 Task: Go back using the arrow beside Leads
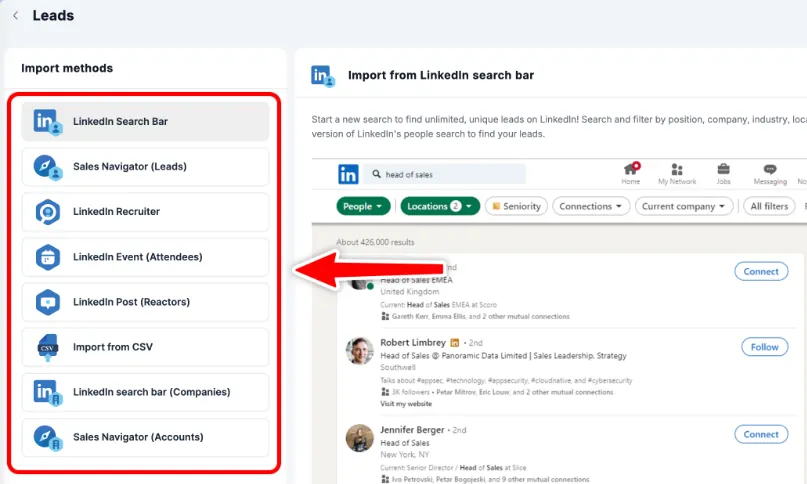(15, 15)
